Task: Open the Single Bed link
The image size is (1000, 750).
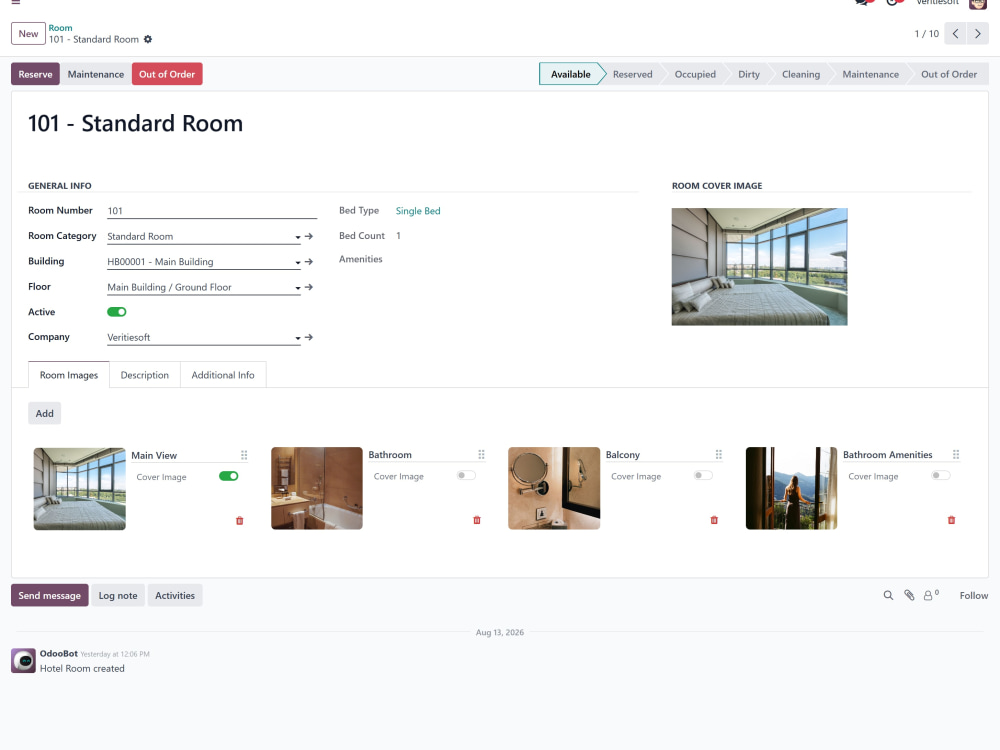Action: pyautogui.click(x=418, y=211)
